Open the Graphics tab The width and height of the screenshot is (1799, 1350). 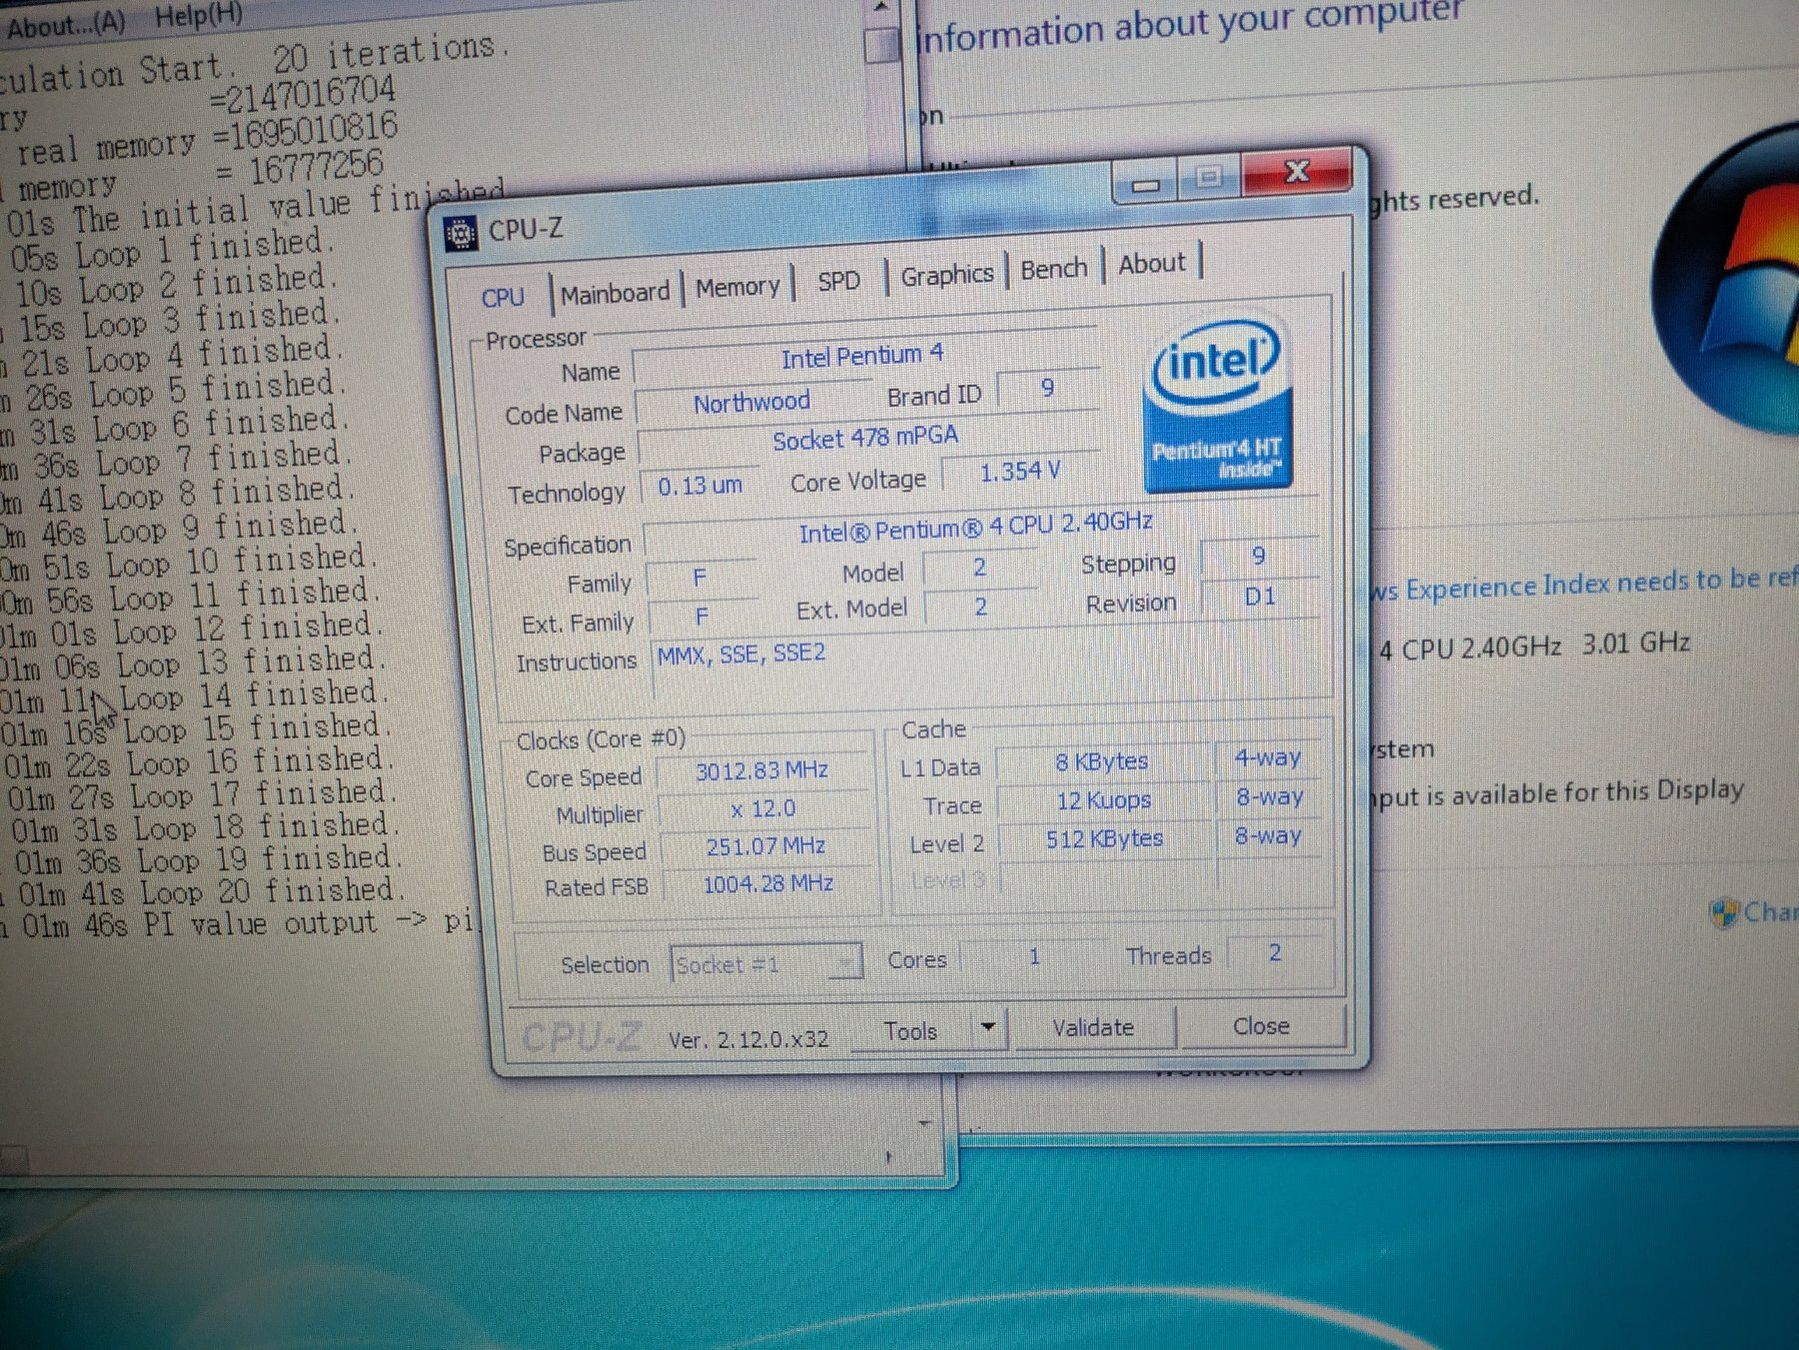pos(947,275)
